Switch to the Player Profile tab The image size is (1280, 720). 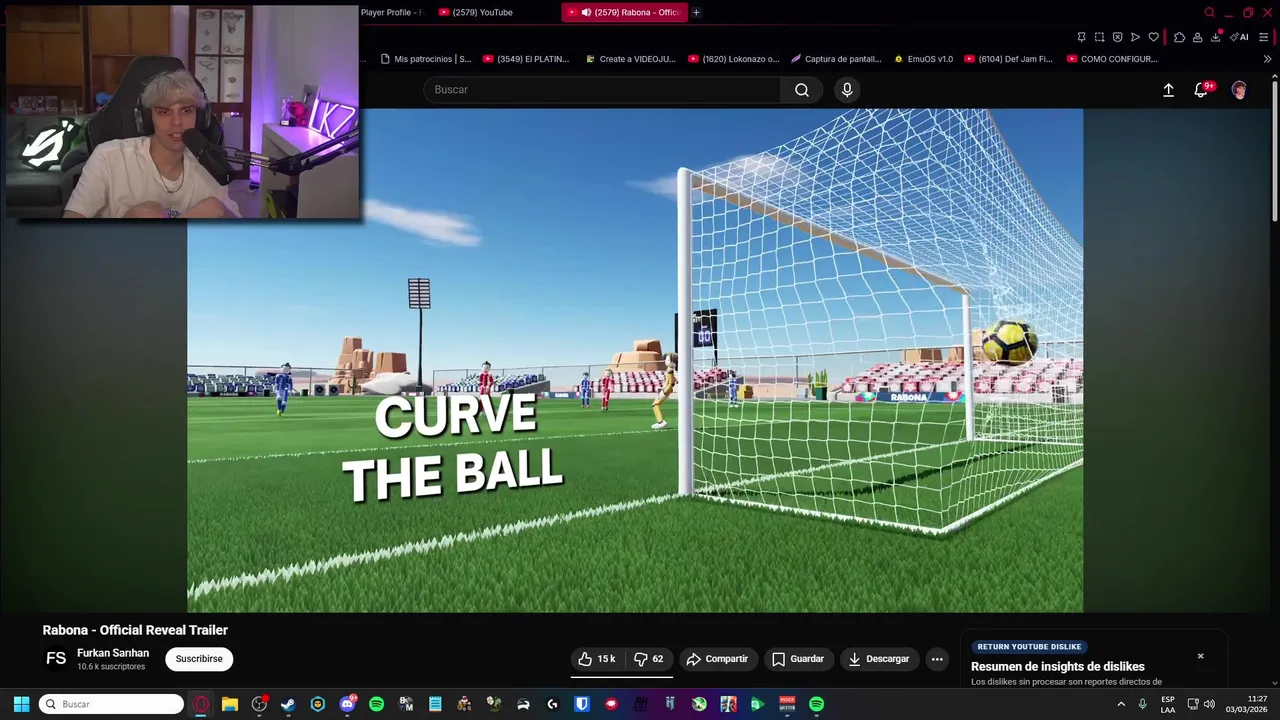point(391,12)
